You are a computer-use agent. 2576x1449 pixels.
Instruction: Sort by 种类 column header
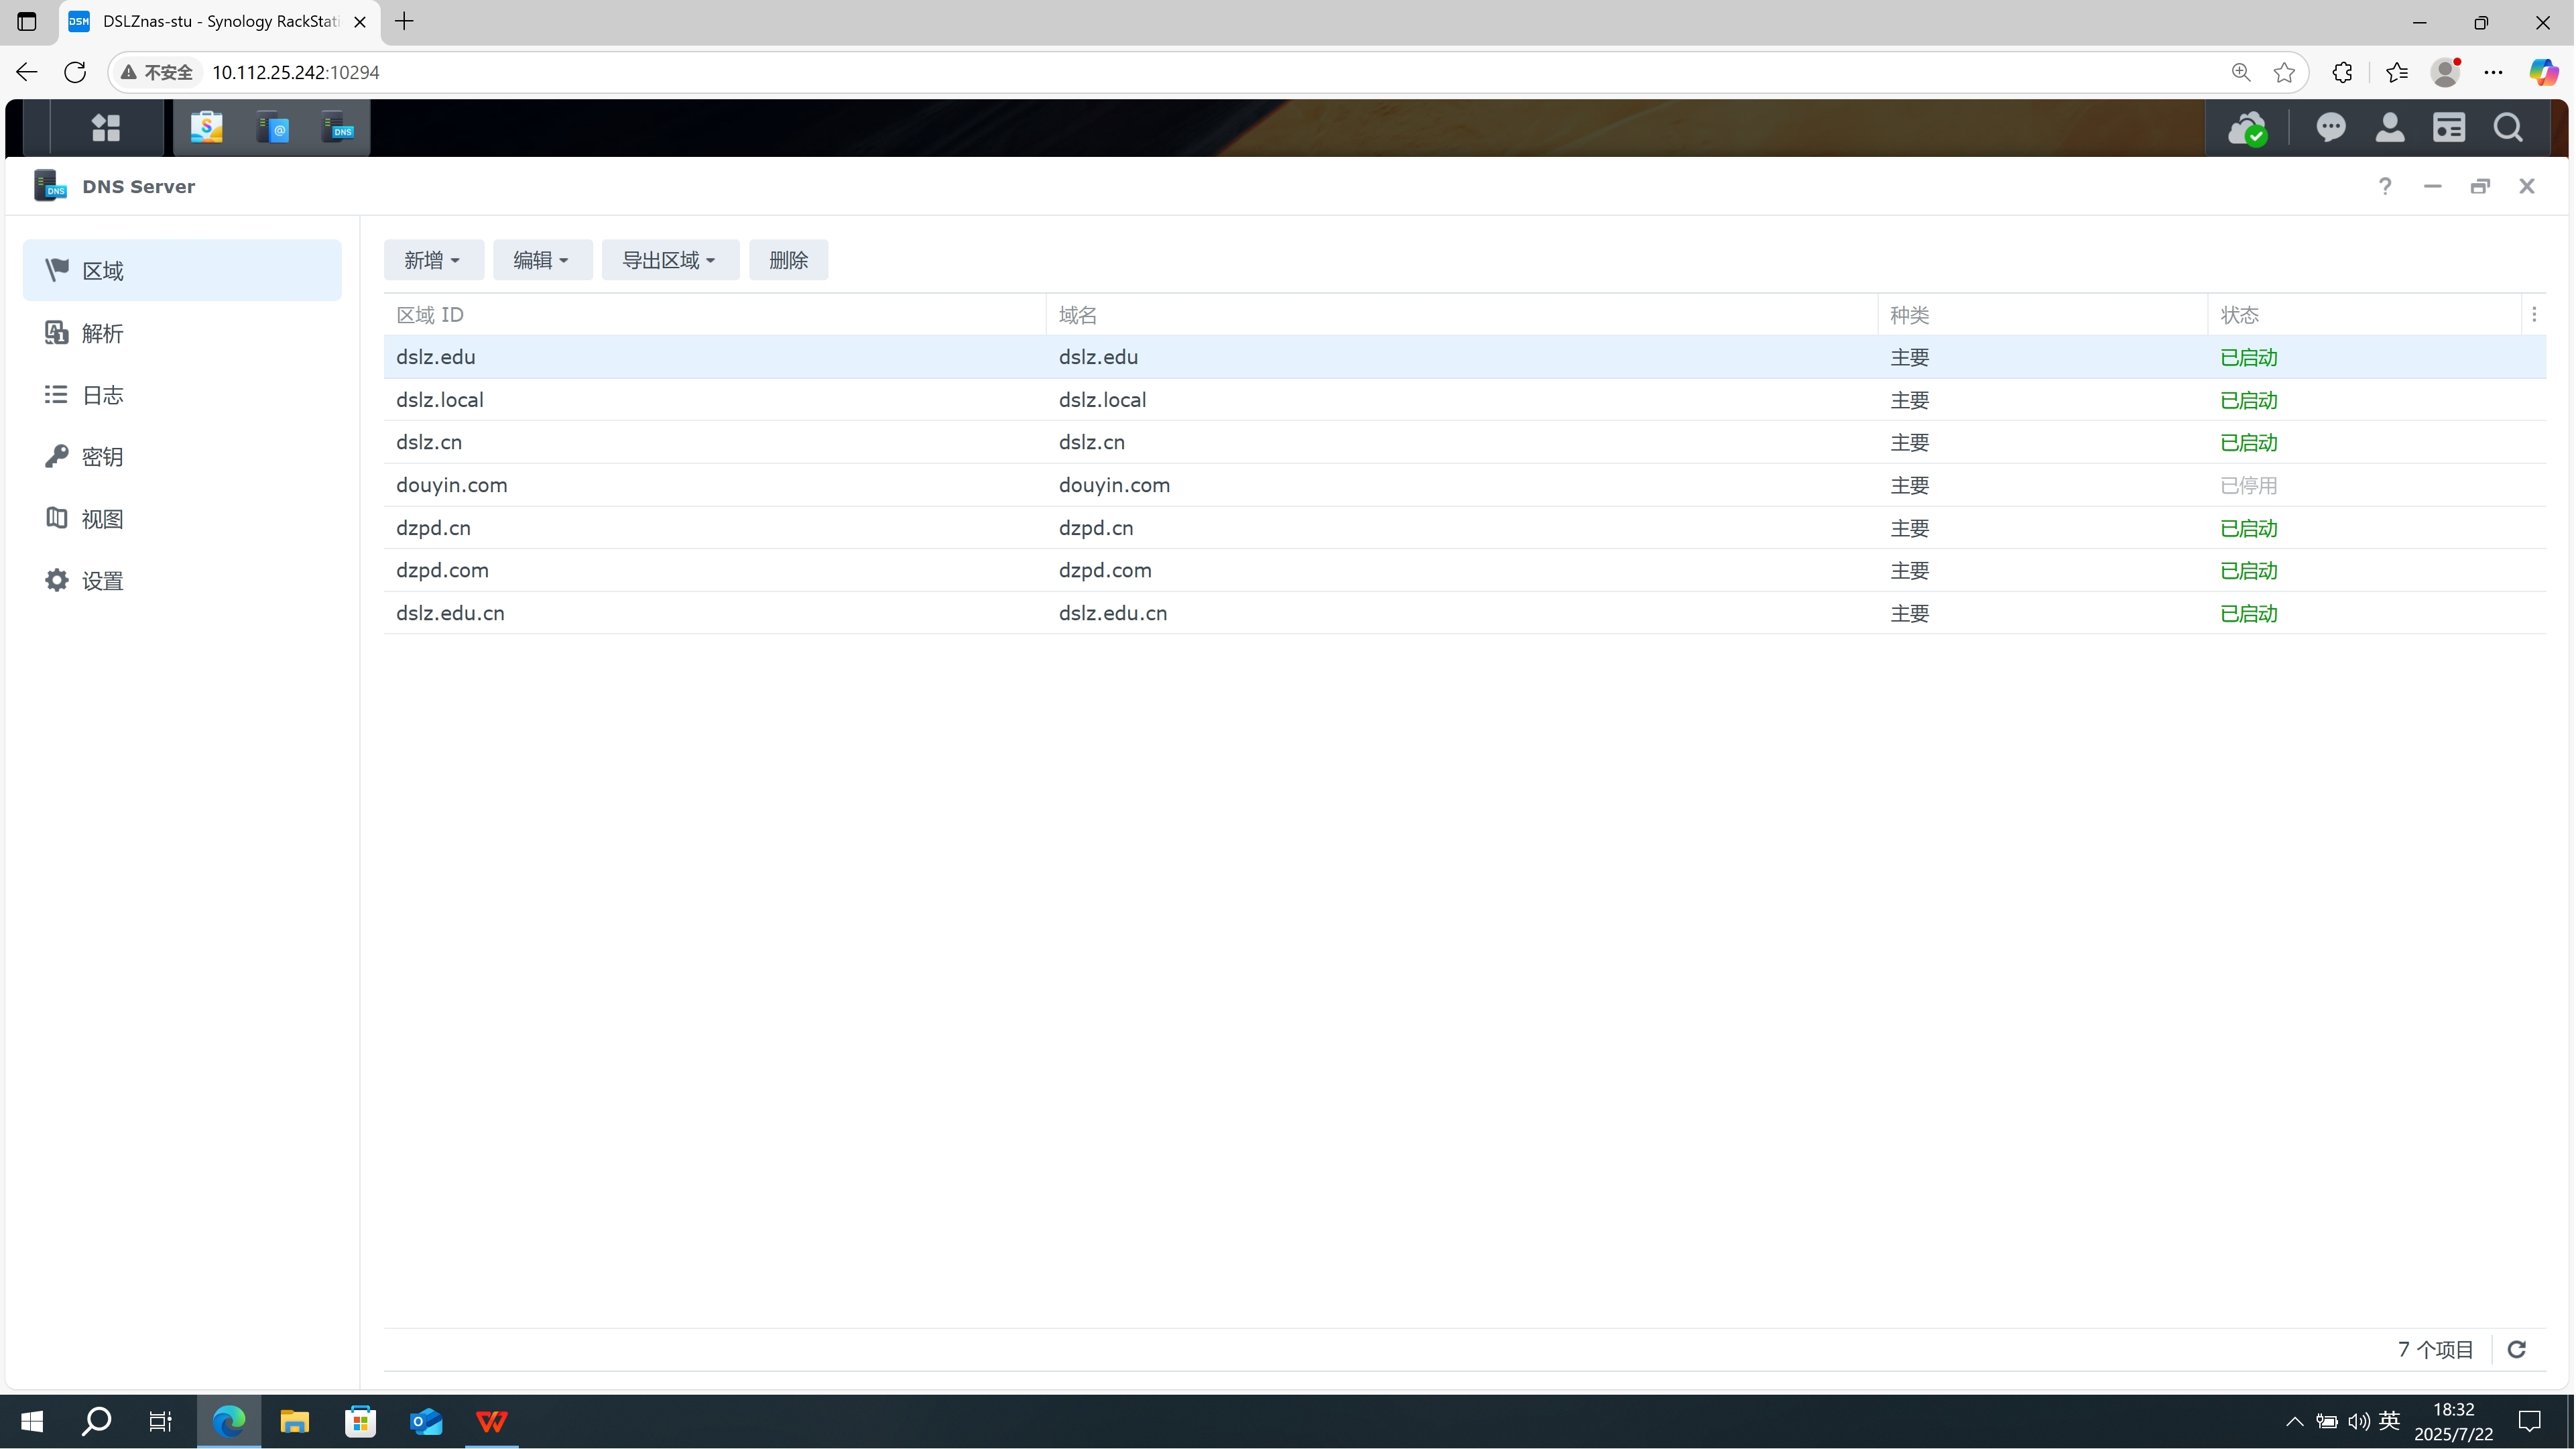(2043, 315)
